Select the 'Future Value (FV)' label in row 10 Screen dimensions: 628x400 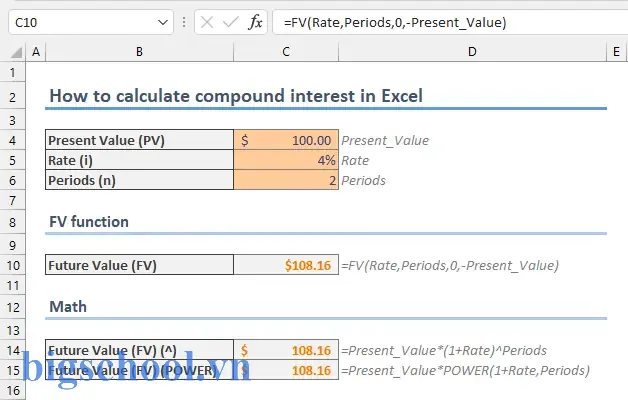click(139, 265)
